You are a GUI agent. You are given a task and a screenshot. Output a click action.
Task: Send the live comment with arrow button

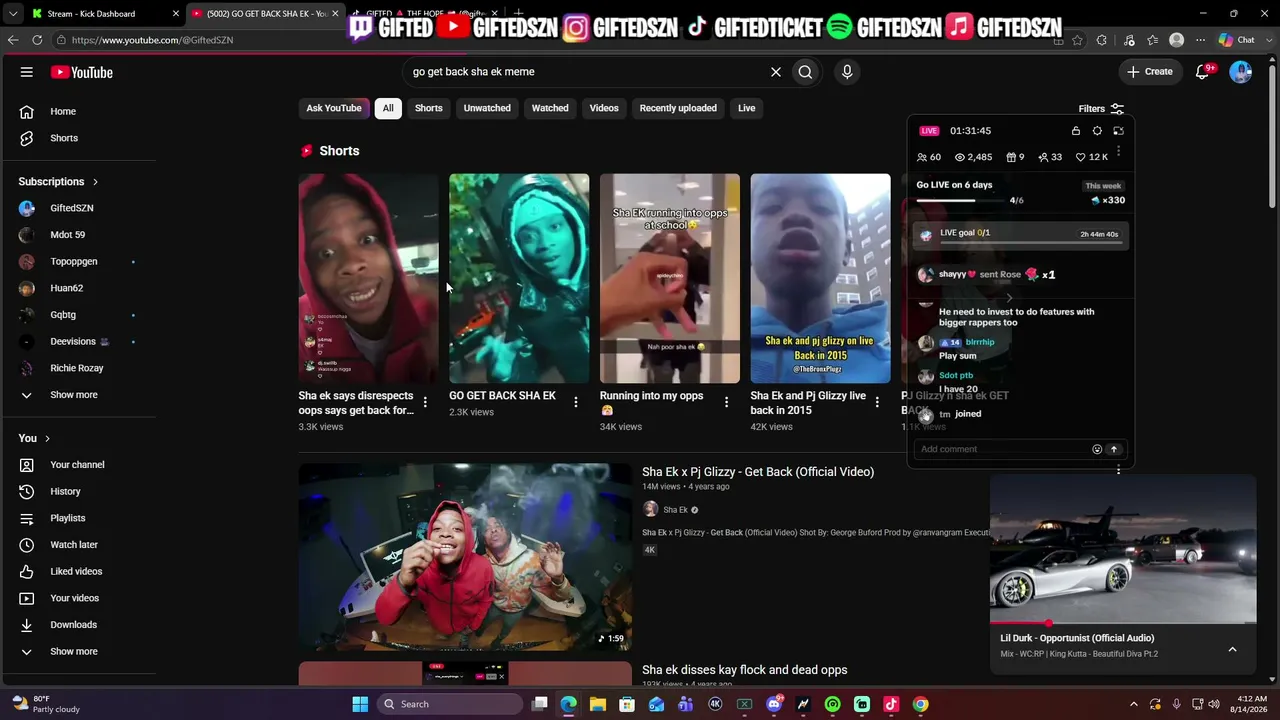coord(1114,449)
